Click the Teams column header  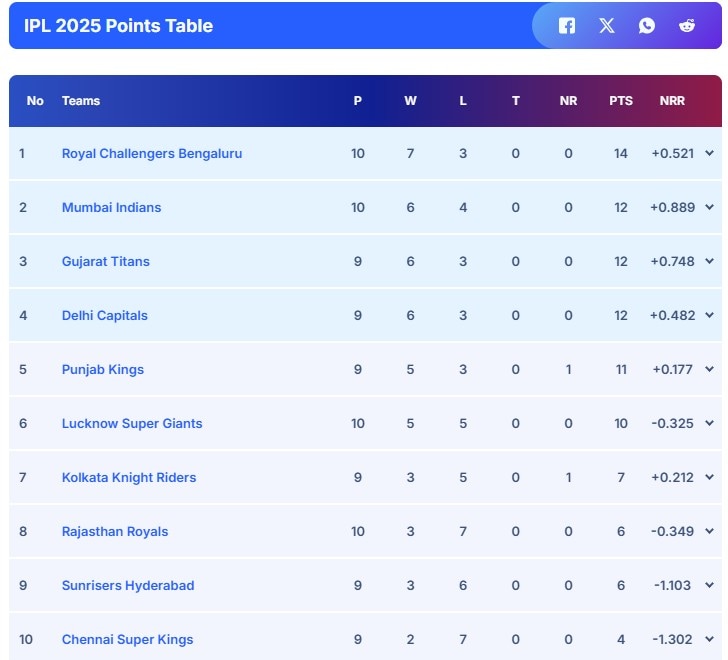coord(81,101)
